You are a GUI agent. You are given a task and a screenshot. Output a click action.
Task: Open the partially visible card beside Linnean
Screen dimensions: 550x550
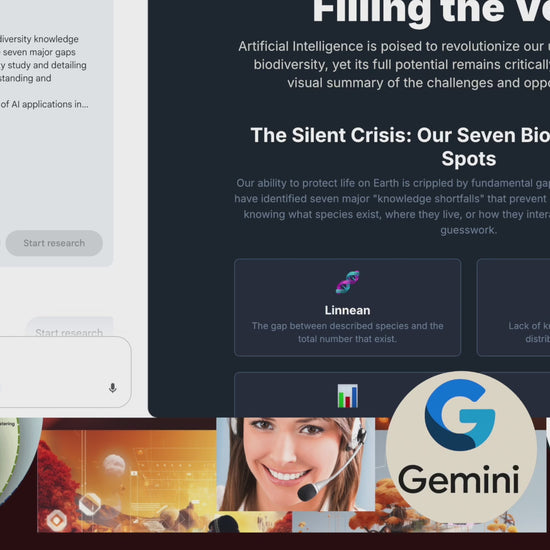coord(513,307)
